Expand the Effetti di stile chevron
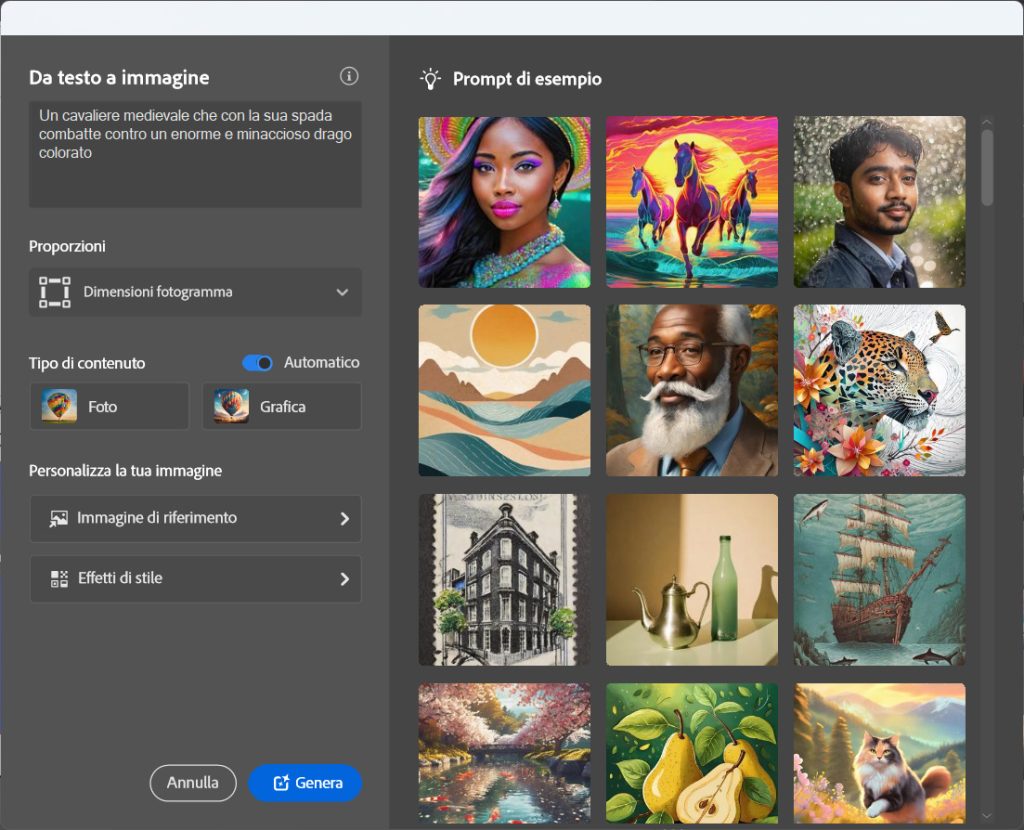 point(345,579)
